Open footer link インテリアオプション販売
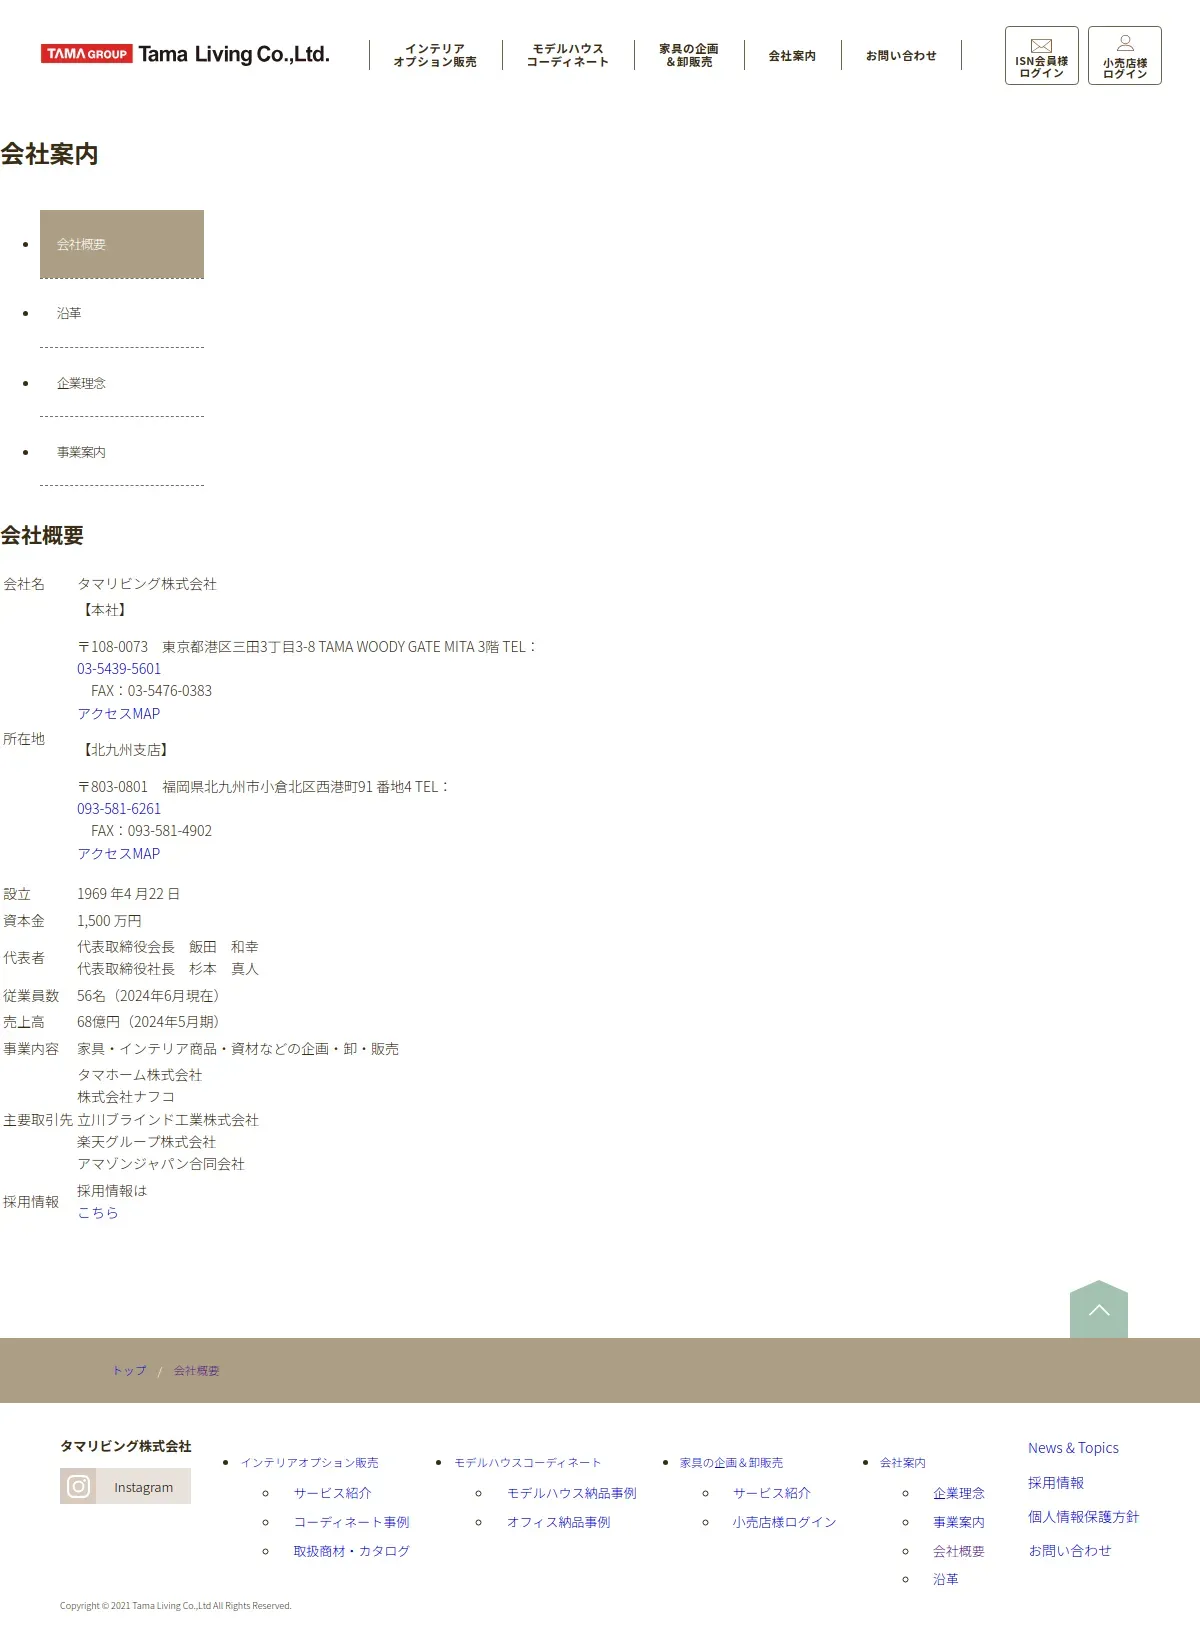1200x1647 pixels. click(x=310, y=1463)
